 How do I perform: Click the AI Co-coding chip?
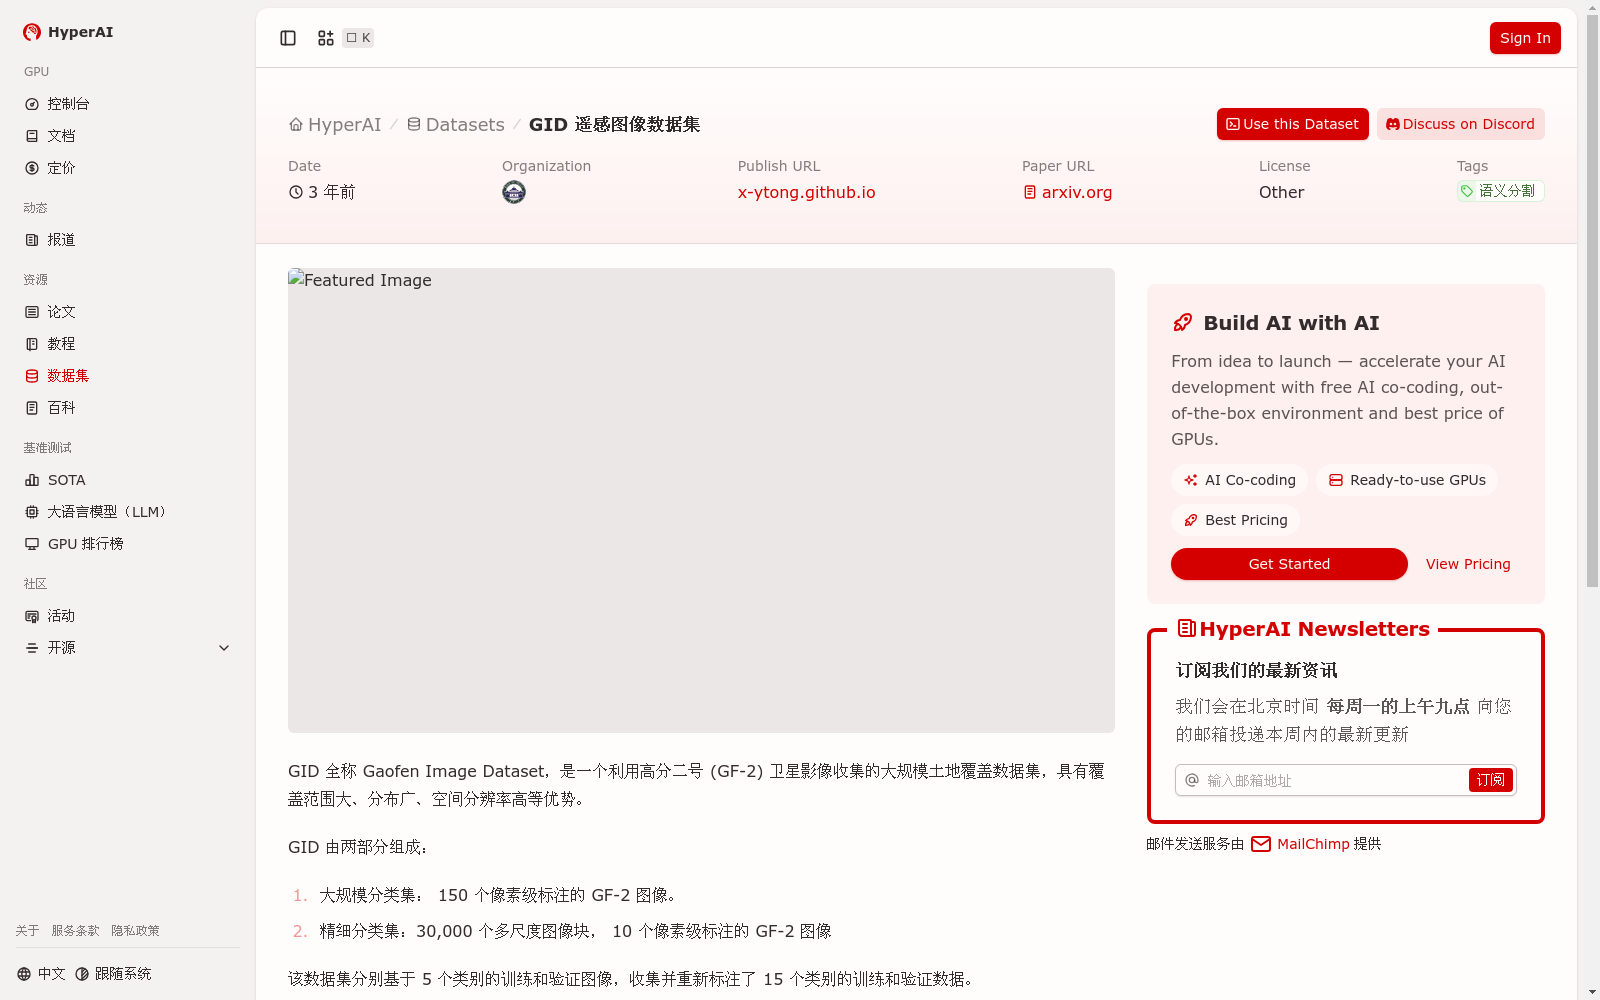[1239, 480]
